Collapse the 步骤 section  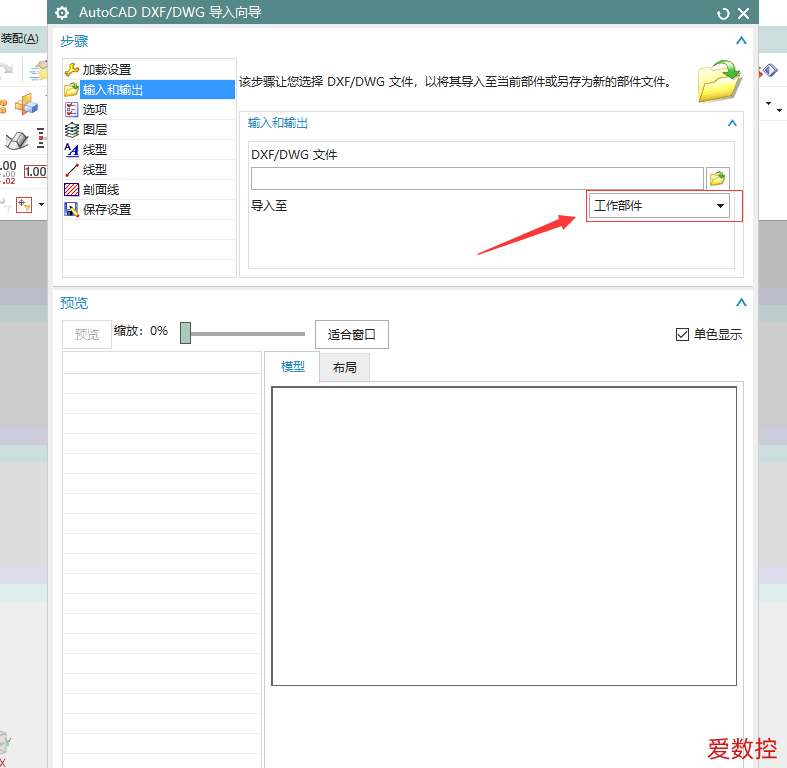[741, 41]
